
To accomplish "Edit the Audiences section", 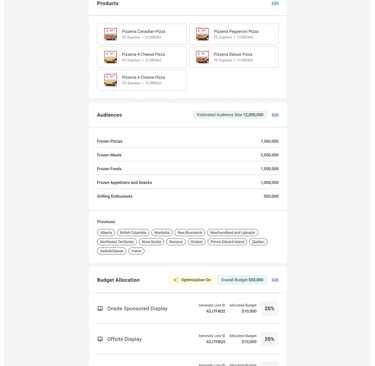I will [275, 115].
